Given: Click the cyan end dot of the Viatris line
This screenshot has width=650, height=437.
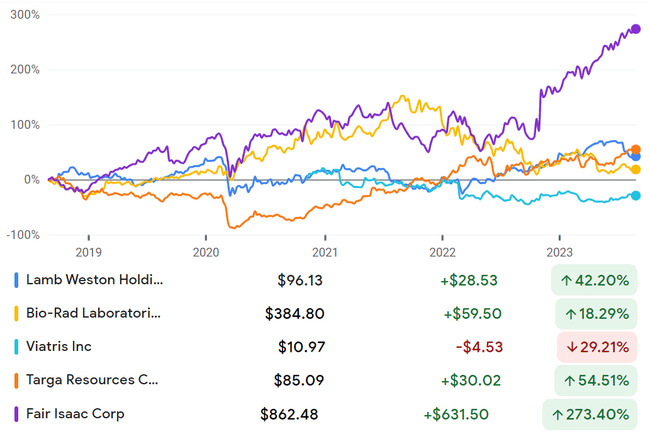Looking at the screenshot, I should point(636,195).
